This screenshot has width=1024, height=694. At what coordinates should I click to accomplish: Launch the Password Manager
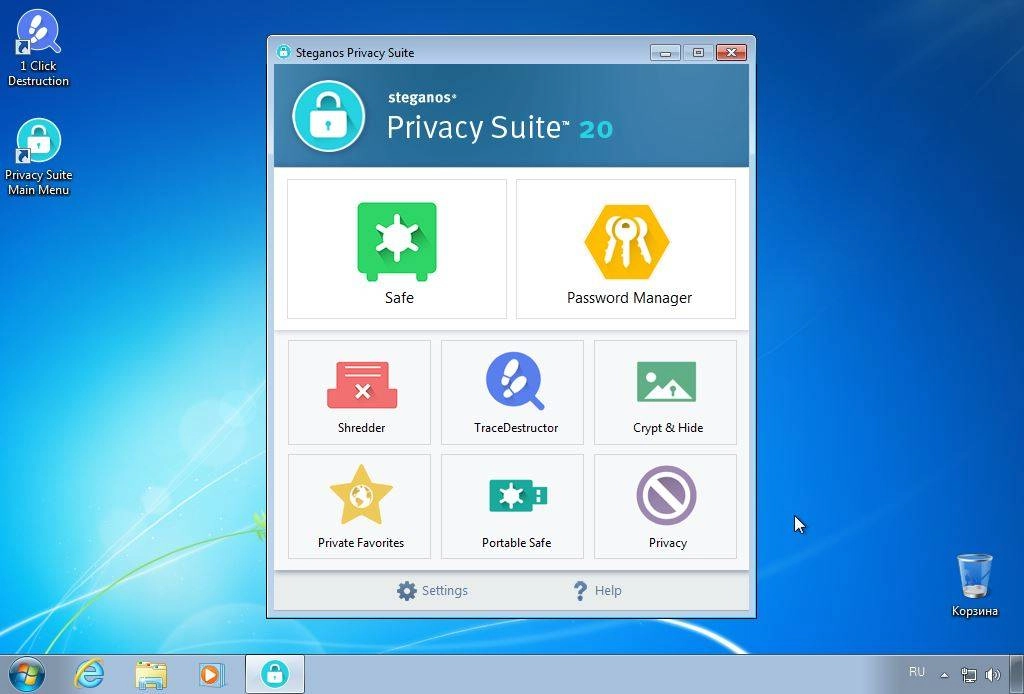point(626,249)
